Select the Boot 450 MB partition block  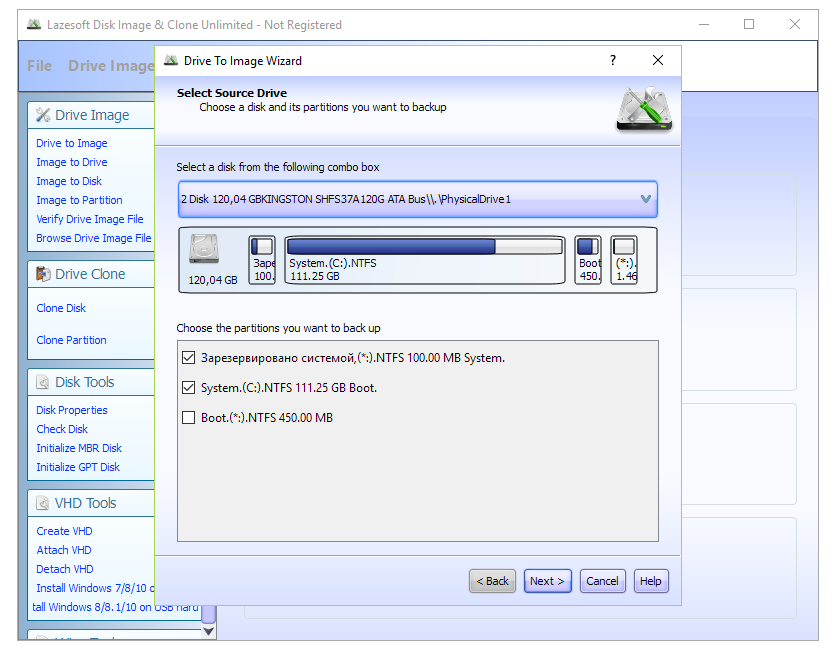pyautogui.click(x=588, y=260)
